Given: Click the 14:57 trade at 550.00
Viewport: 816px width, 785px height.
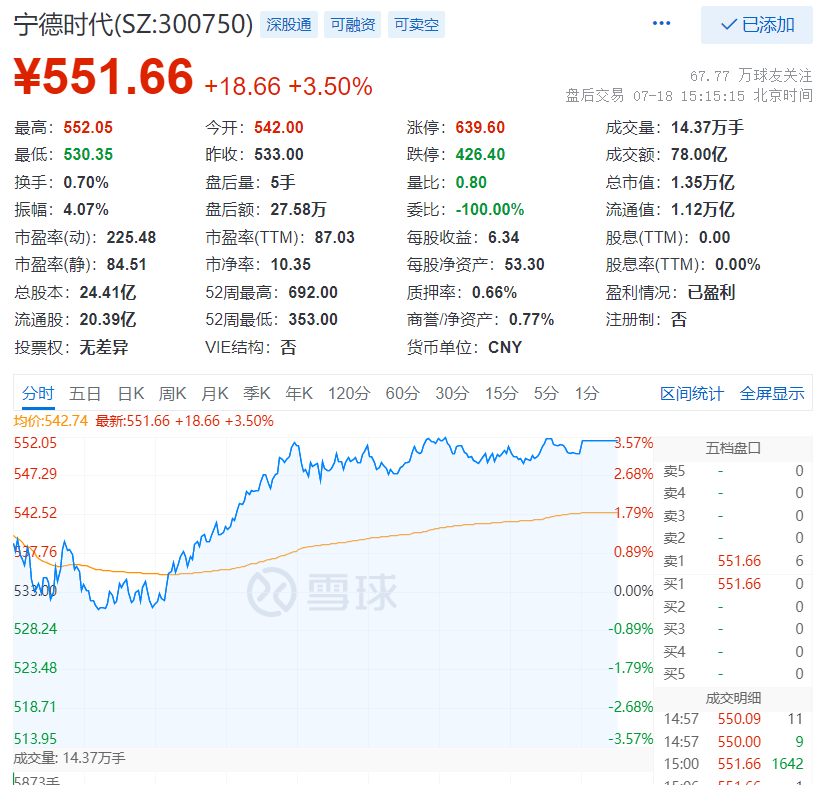Looking at the screenshot, I should (x=733, y=741).
